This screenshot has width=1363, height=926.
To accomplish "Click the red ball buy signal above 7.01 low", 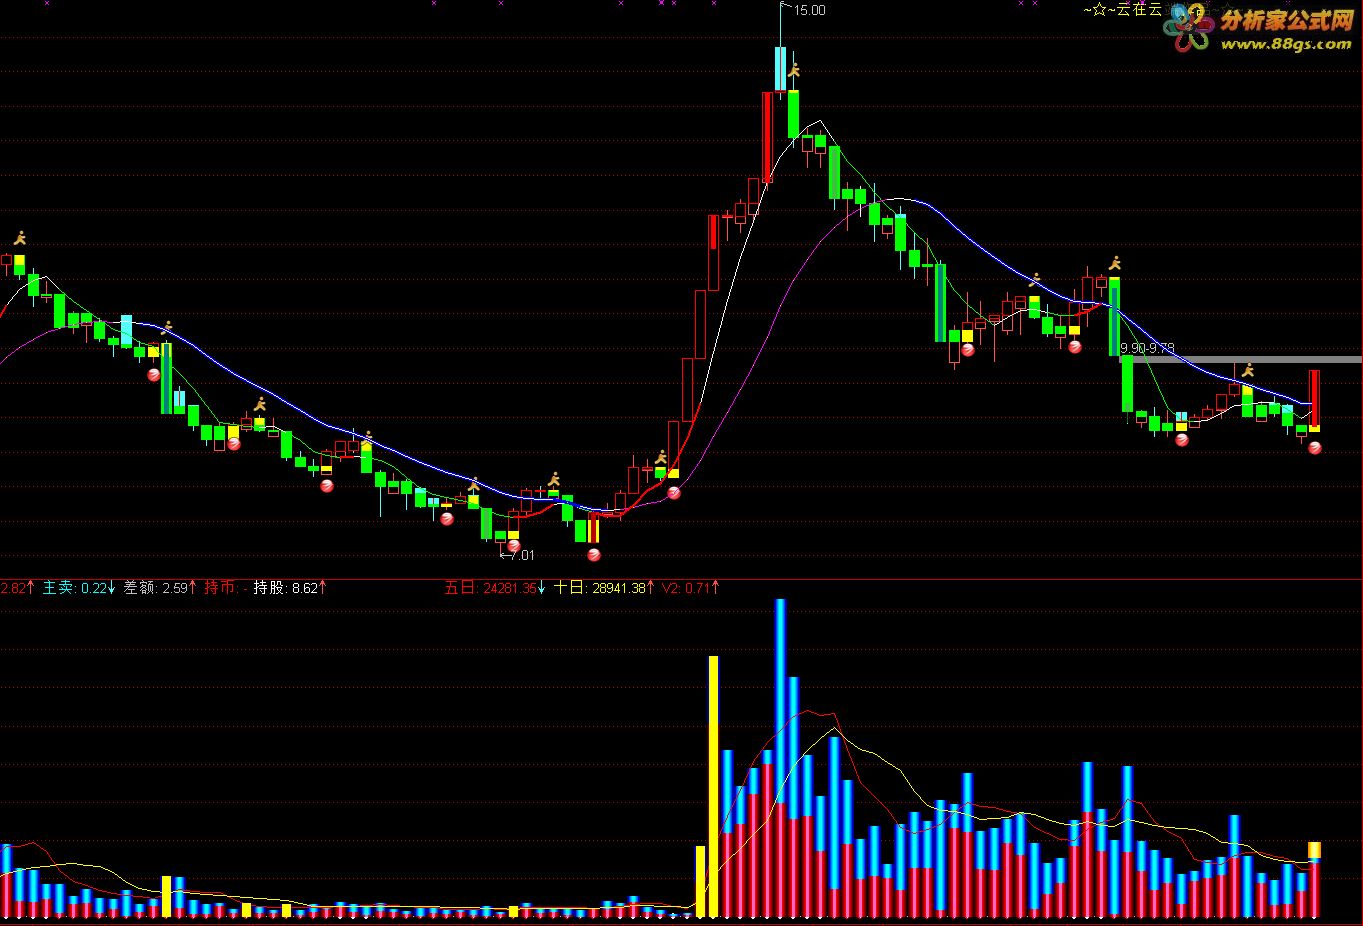I will coord(514,546).
